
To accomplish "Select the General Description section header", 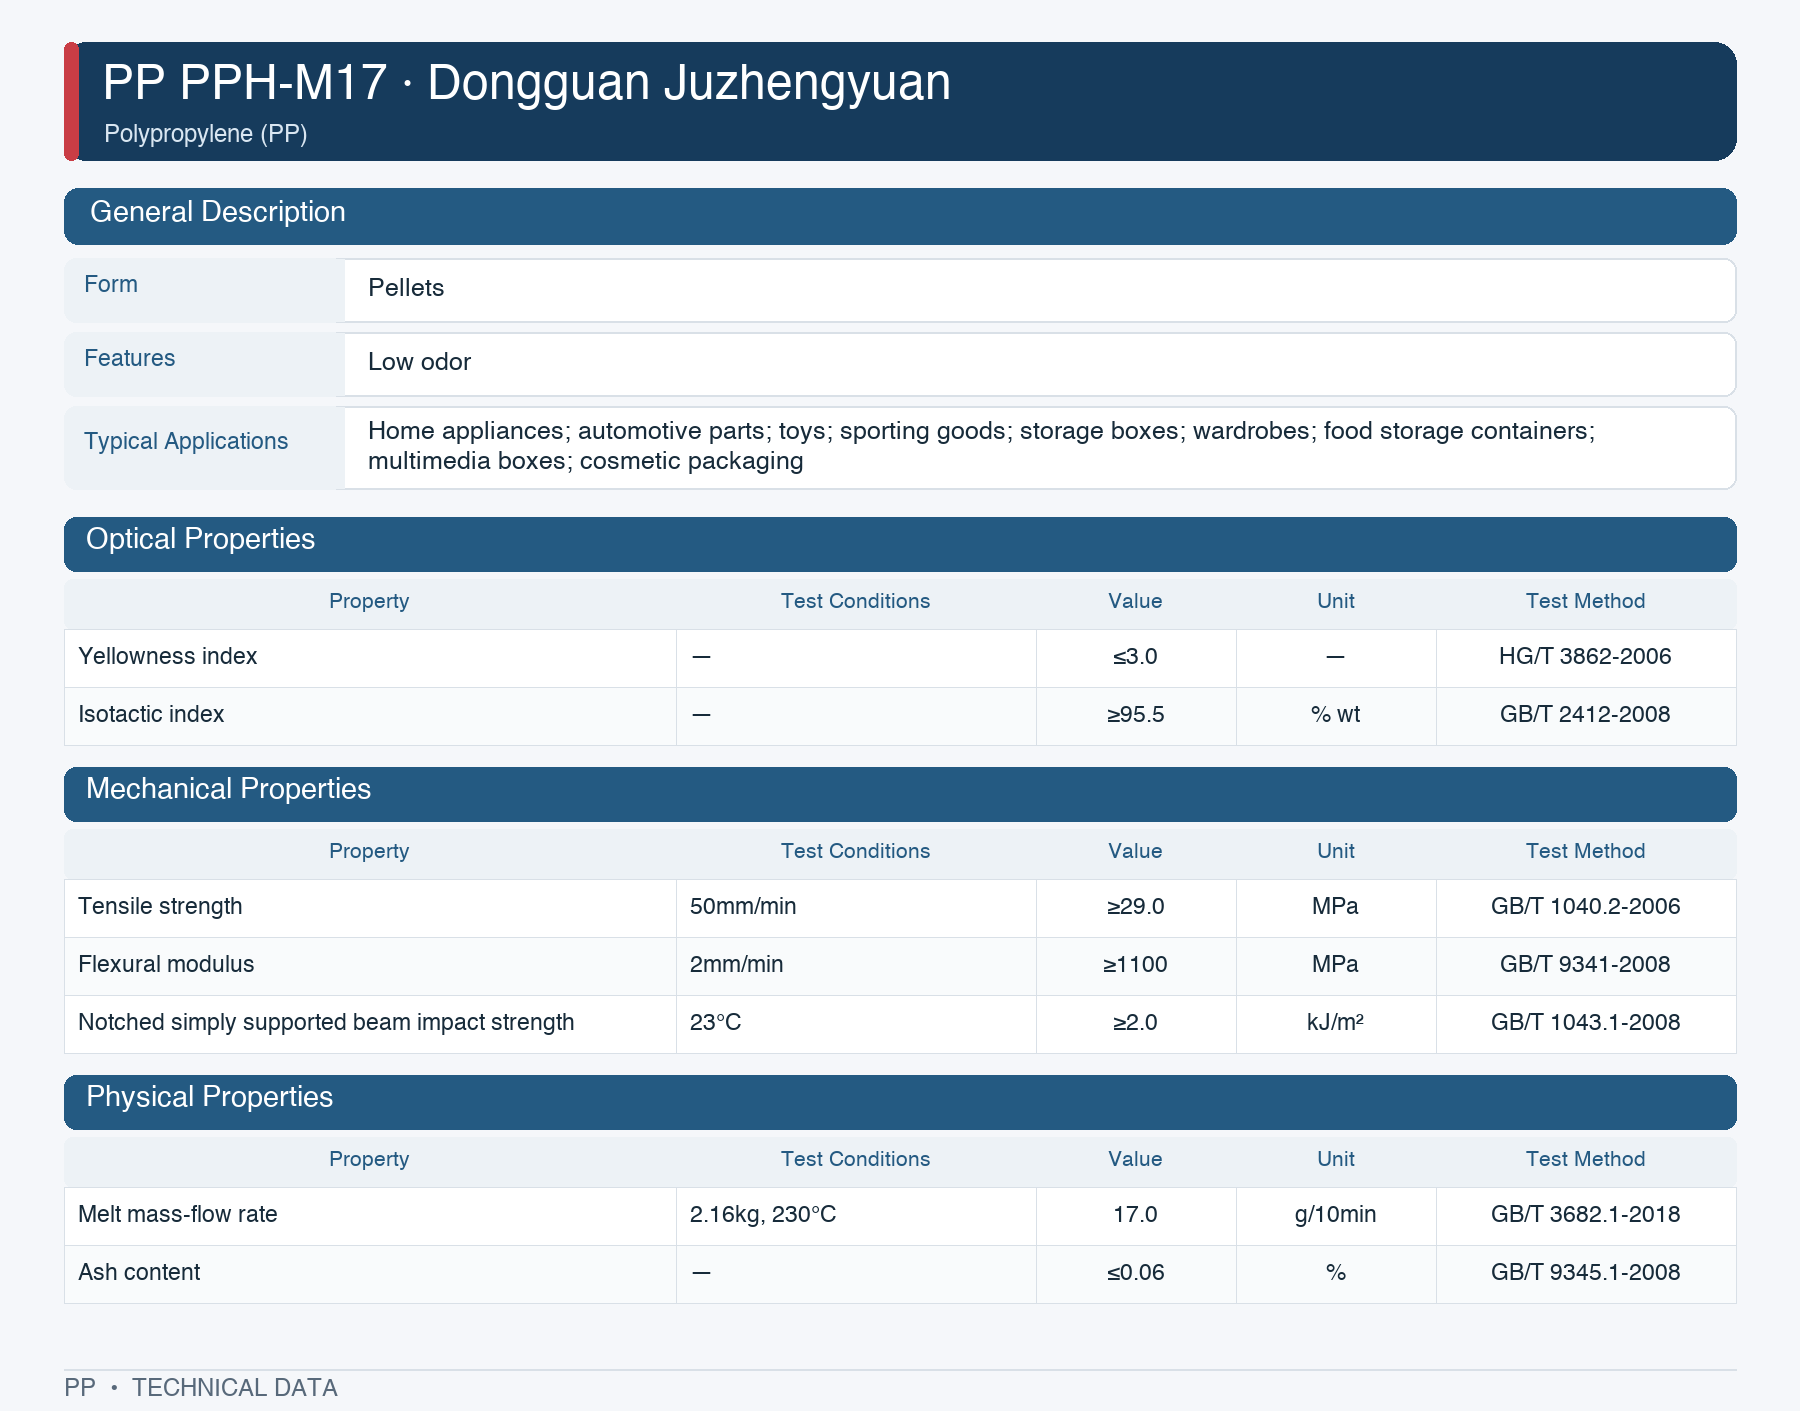I will point(900,216).
